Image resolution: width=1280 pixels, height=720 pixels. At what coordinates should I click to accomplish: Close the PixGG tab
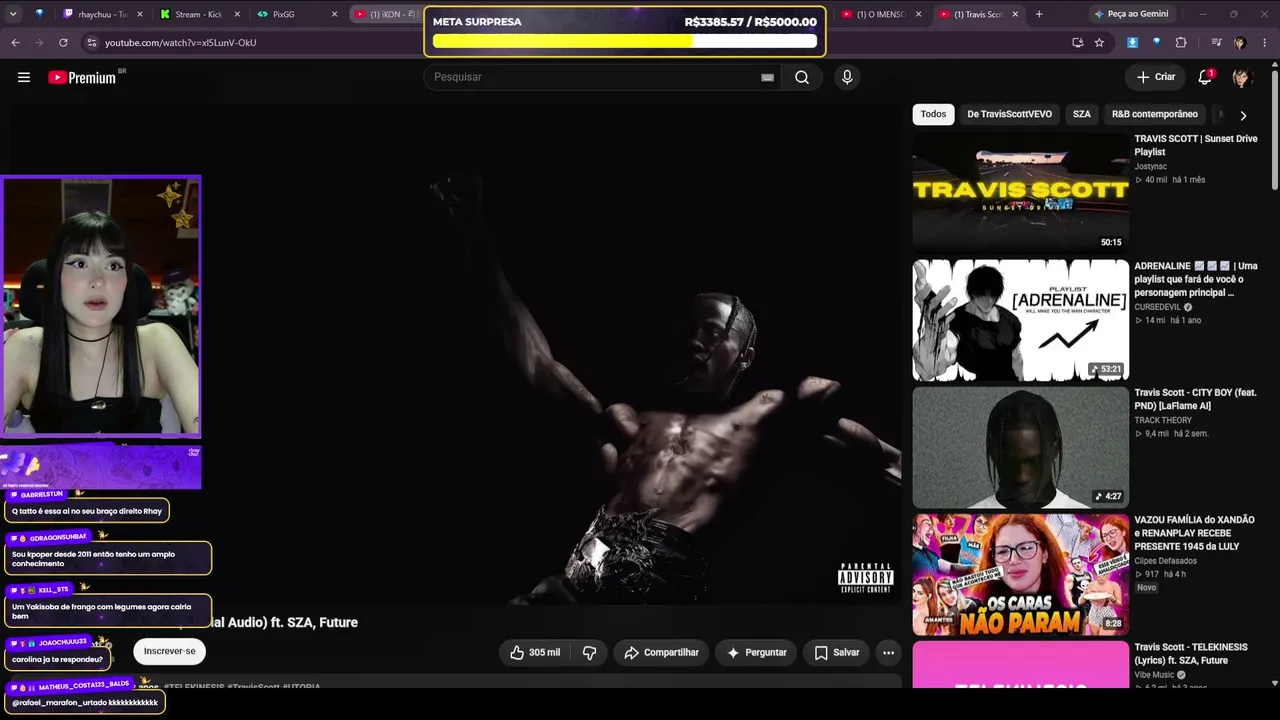coord(335,14)
